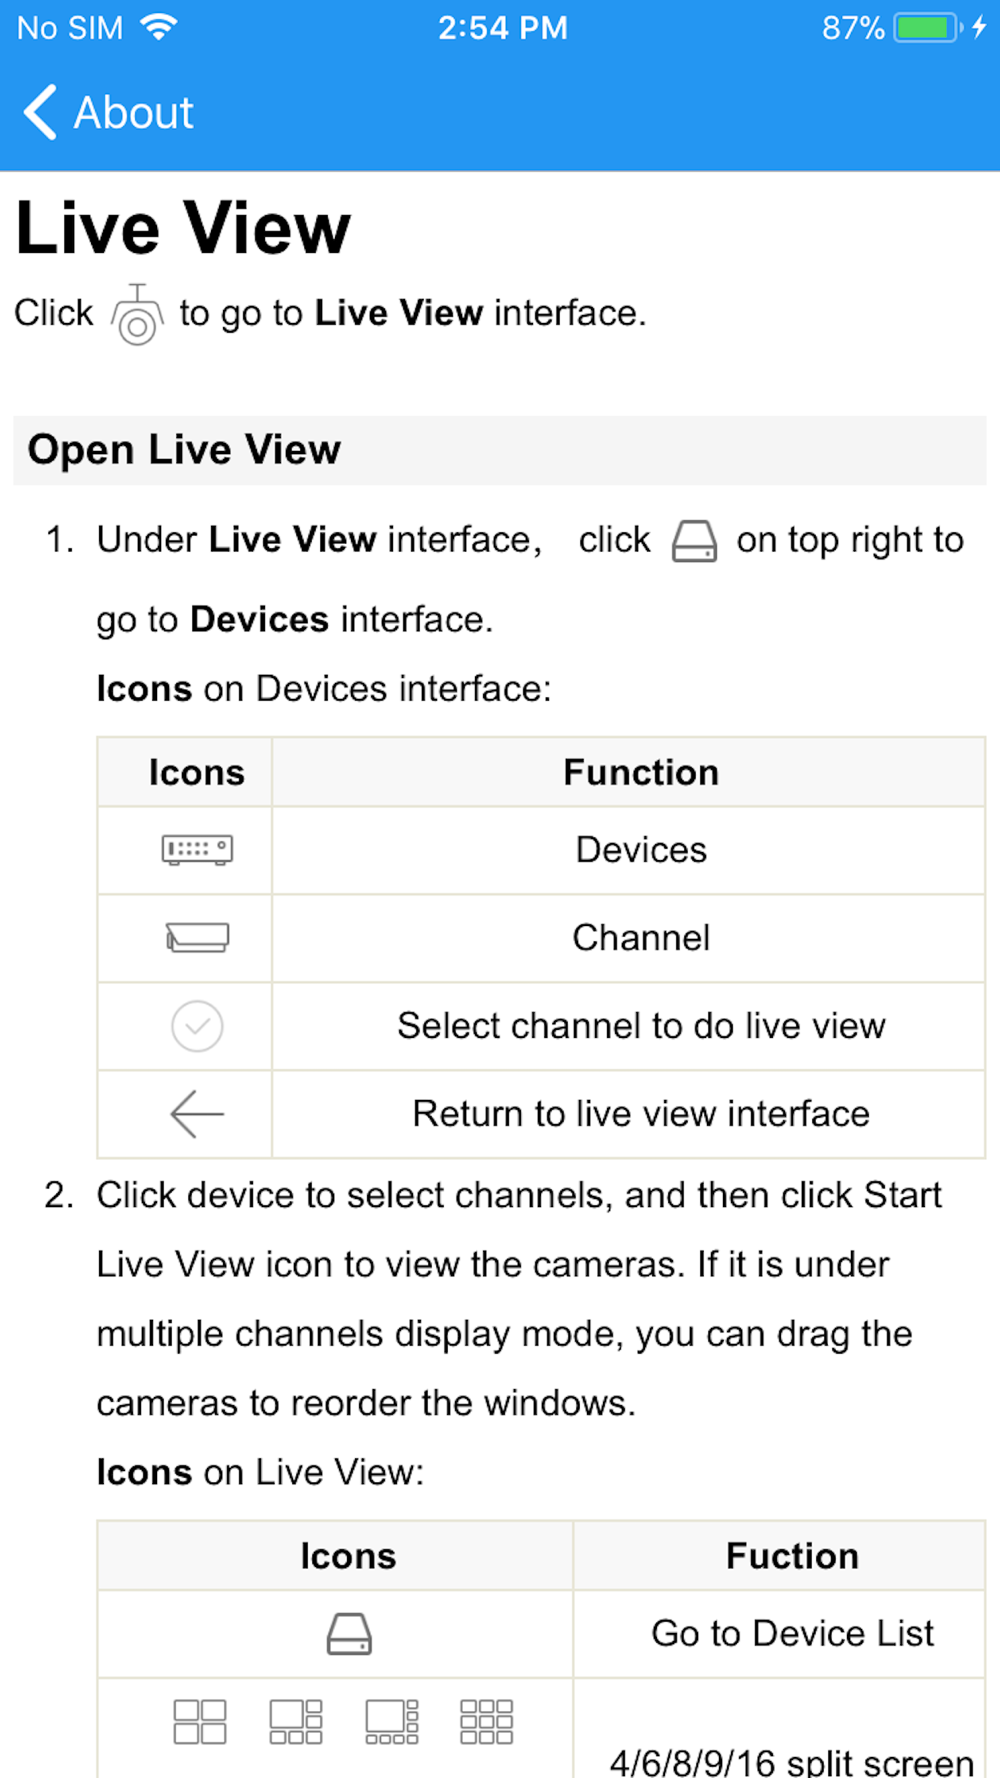Screen dimensions: 1000x1778
Task: Select the 8 split screen icon
Action: coord(392,1722)
